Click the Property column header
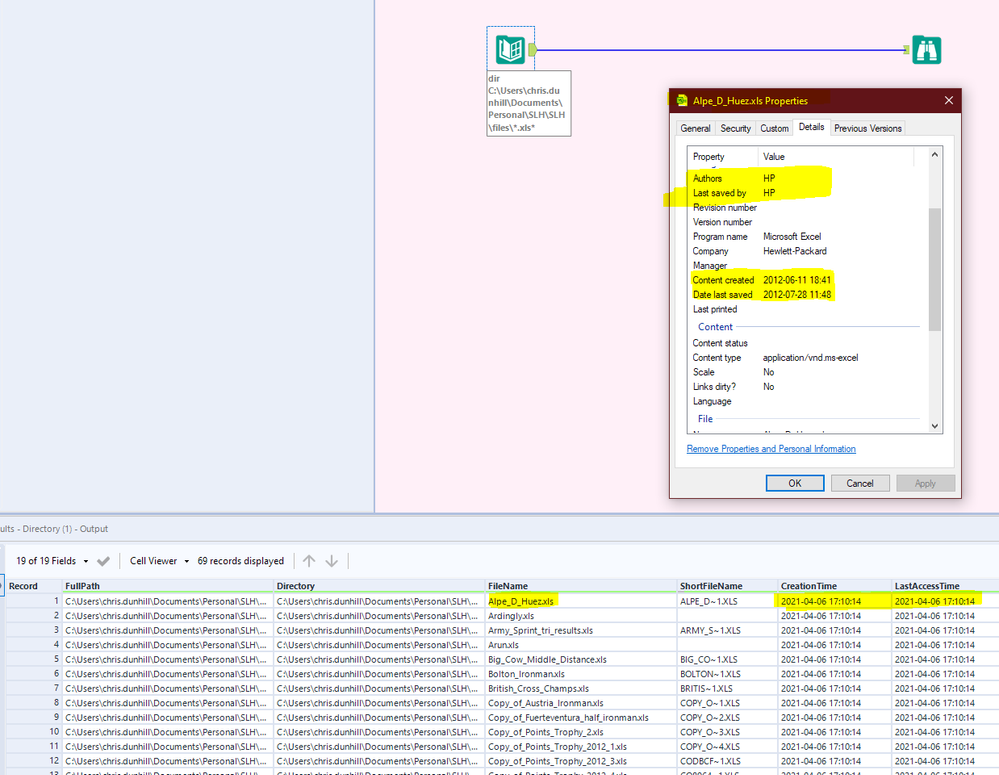Viewport: 999px width, 775px height. 722,156
